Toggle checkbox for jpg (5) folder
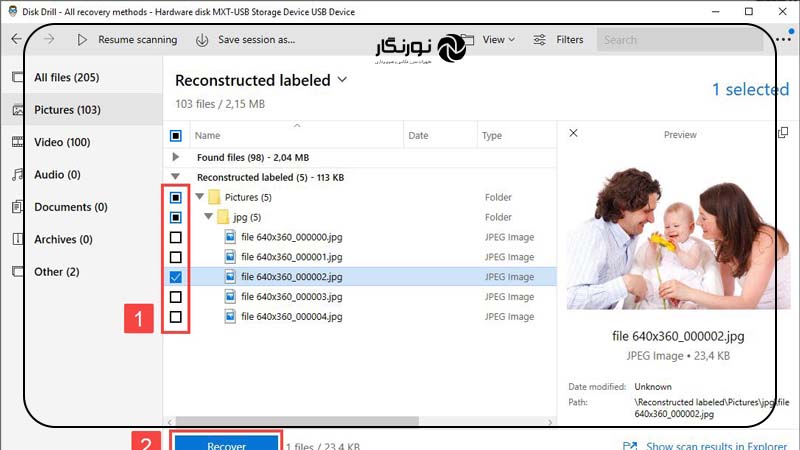The width and height of the screenshot is (800, 450). 176,217
